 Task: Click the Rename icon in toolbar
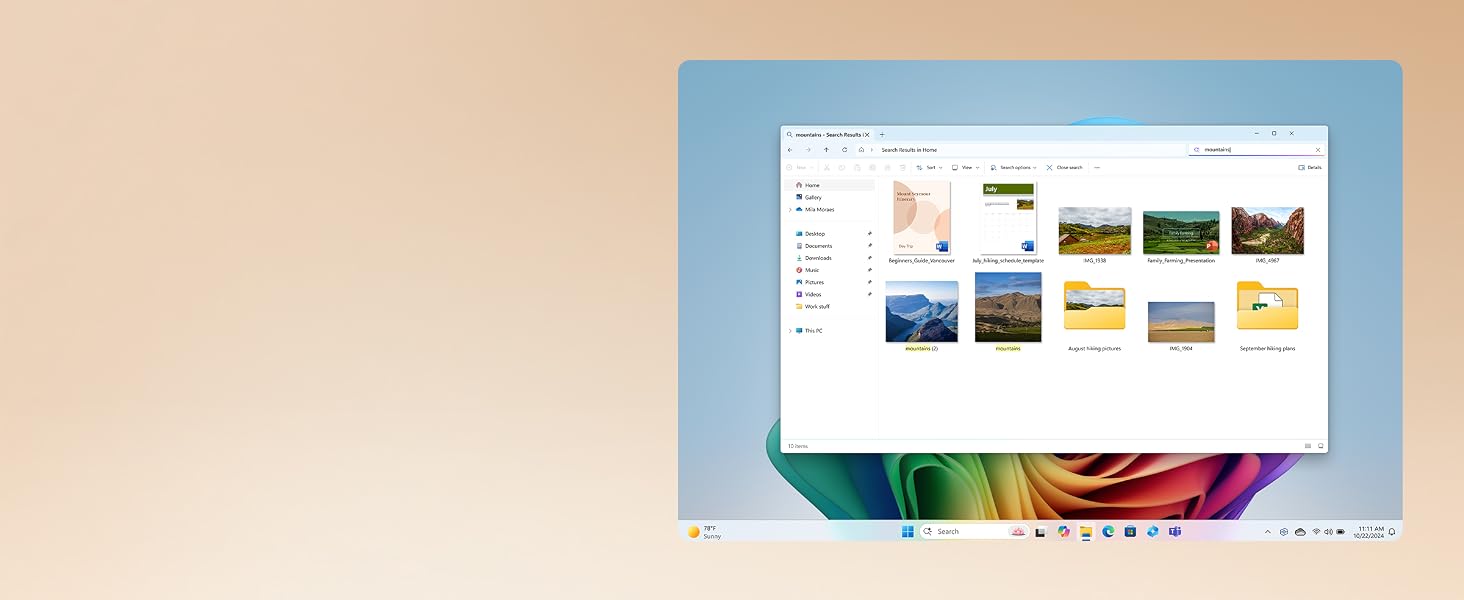pyautogui.click(x=872, y=167)
